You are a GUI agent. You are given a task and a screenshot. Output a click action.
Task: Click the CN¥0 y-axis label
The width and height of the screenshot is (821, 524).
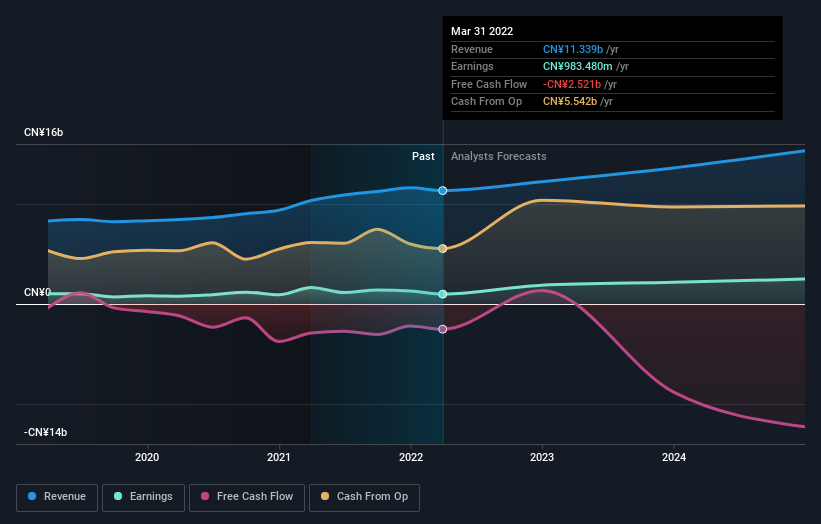(x=37, y=292)
